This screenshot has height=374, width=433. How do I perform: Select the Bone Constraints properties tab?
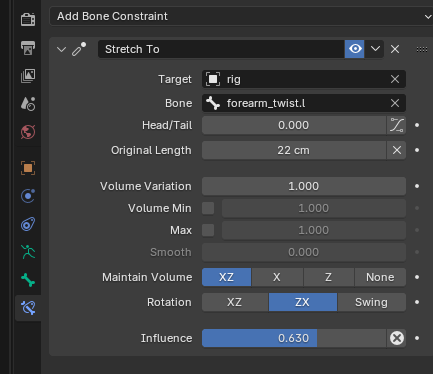pyautogui.click(x=28, y=308)
